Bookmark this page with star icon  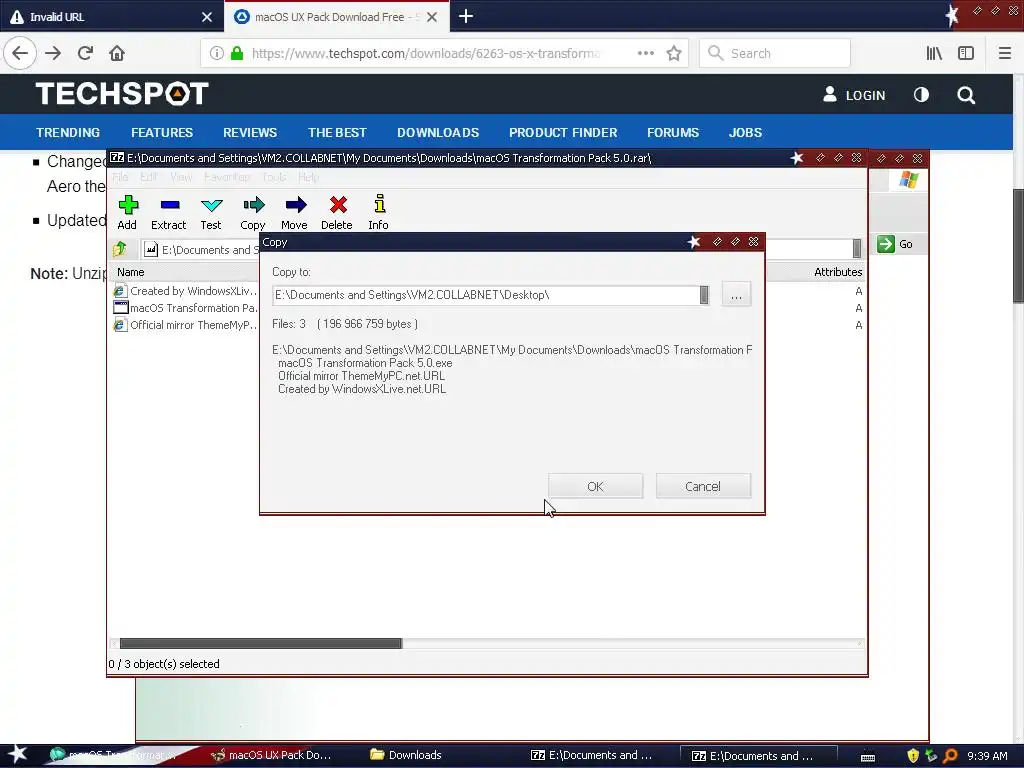[x=674, y=53]
